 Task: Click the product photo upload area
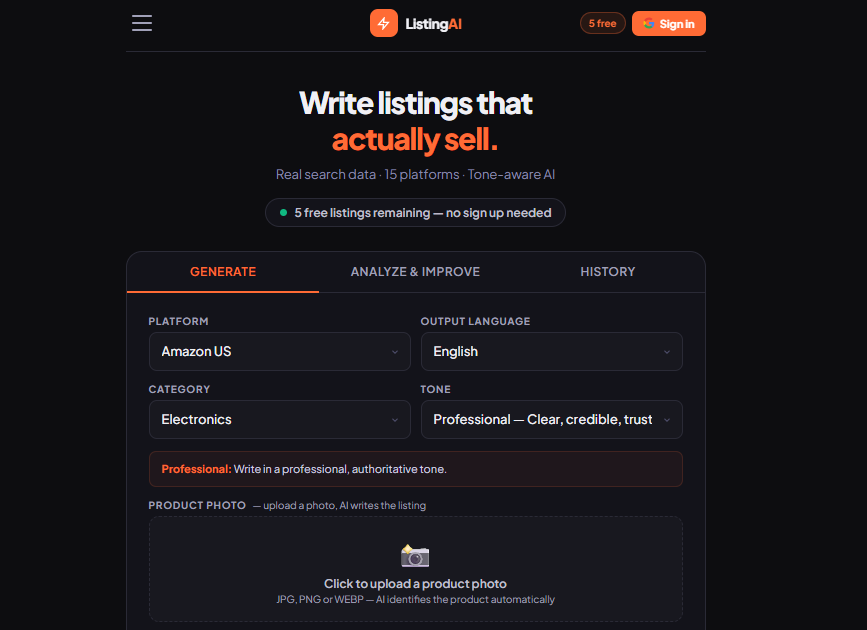[415, 570]
